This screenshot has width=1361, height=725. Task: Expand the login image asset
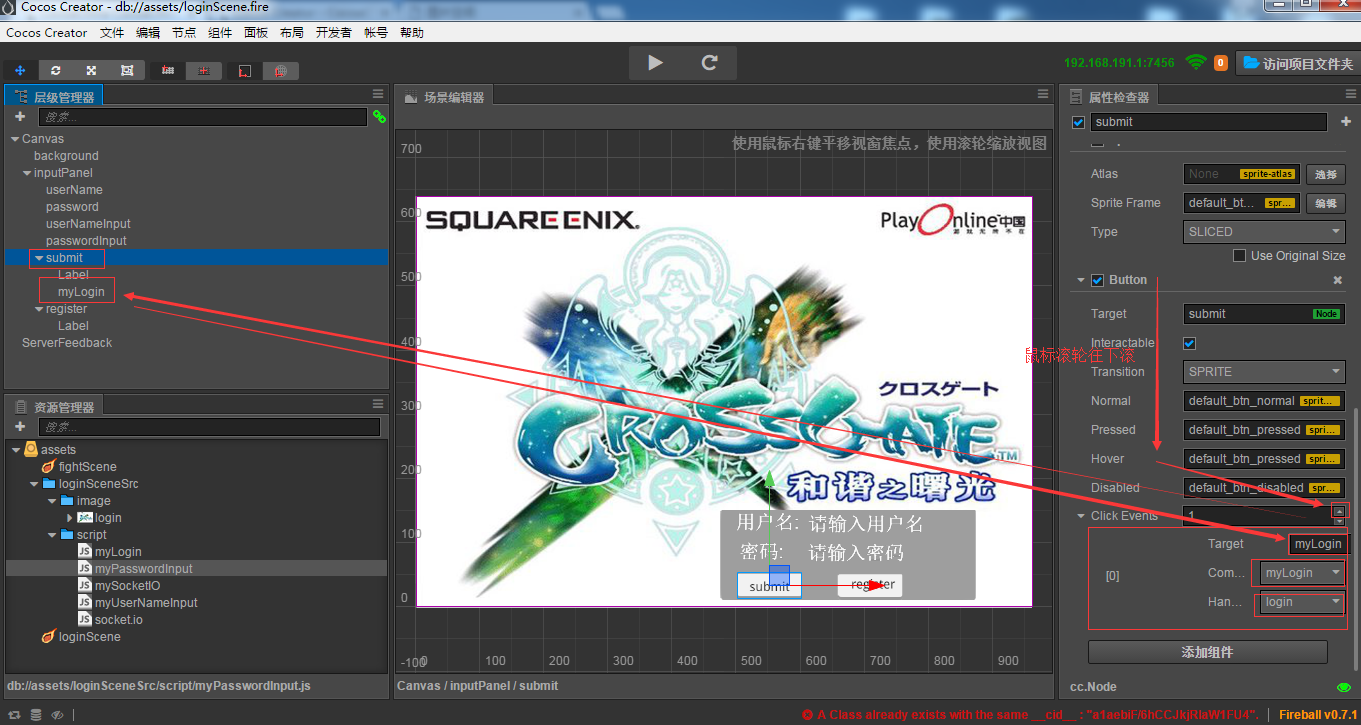click(70, 518)
